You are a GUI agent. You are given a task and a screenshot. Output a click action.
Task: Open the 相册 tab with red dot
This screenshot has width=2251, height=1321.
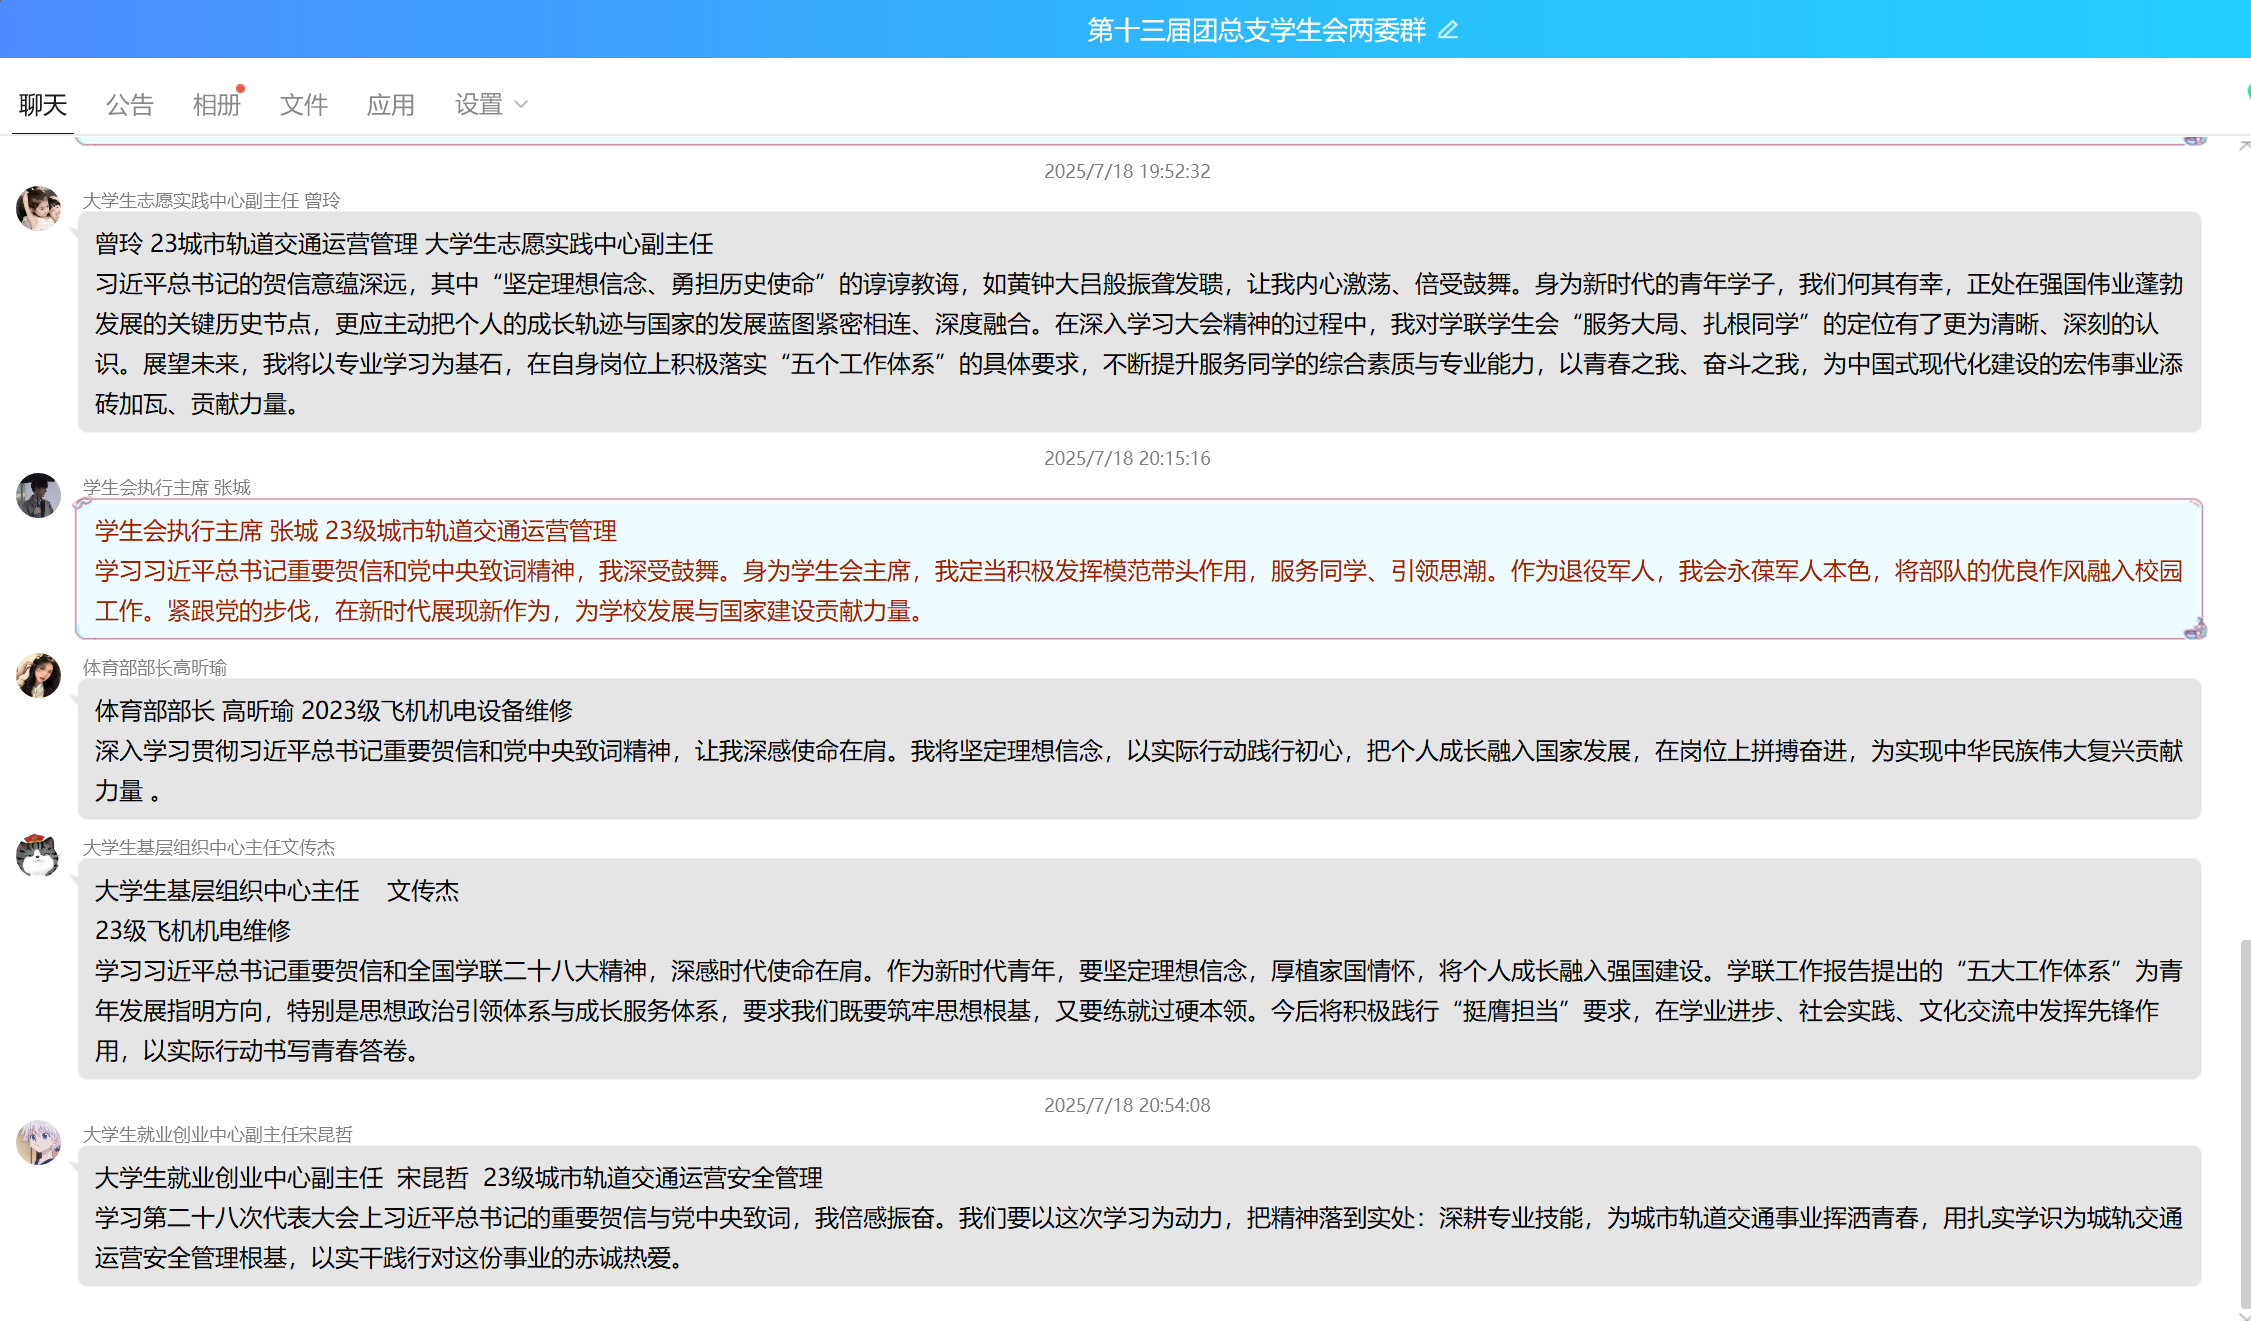(216, 105)
